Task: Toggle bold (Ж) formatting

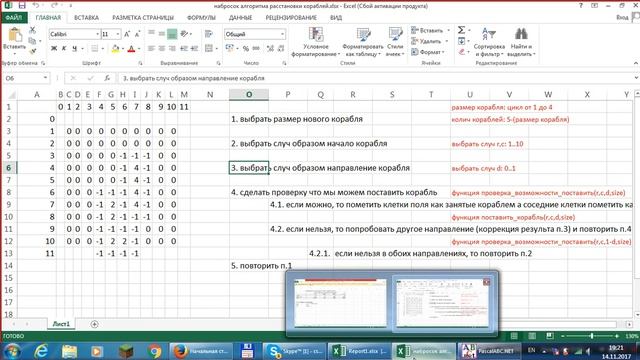Action: (x=53, y=49)
